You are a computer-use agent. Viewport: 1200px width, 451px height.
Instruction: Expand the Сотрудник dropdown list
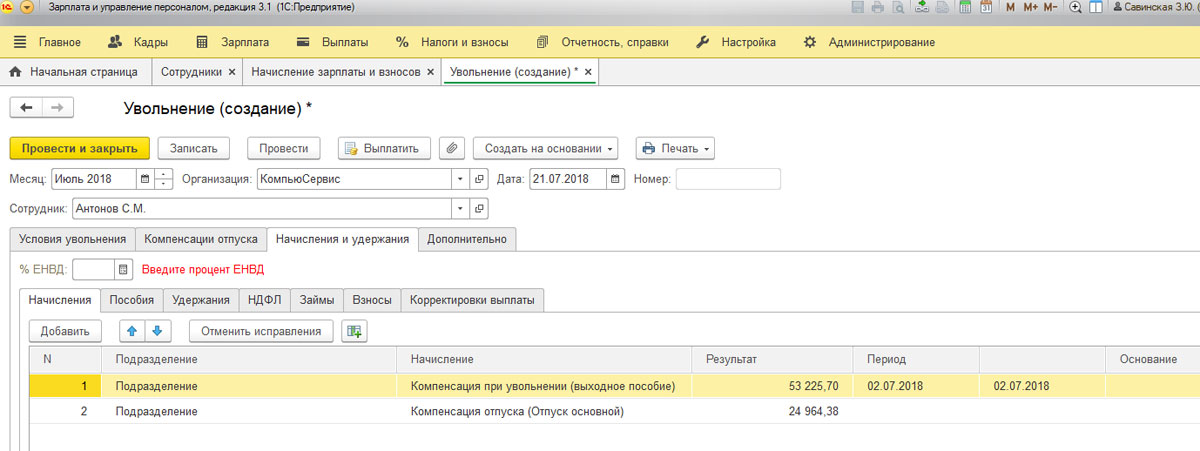[459, 209]
